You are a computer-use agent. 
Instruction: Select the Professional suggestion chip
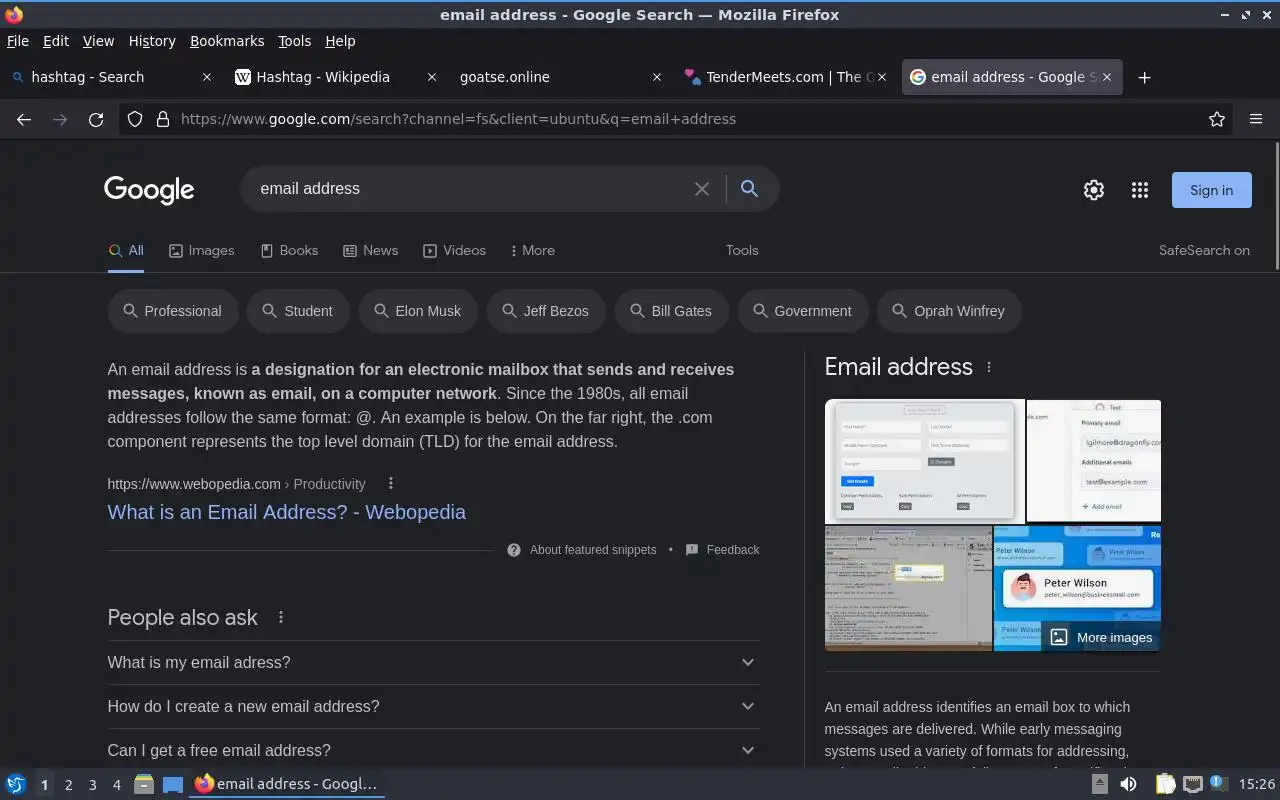[172, 311]
